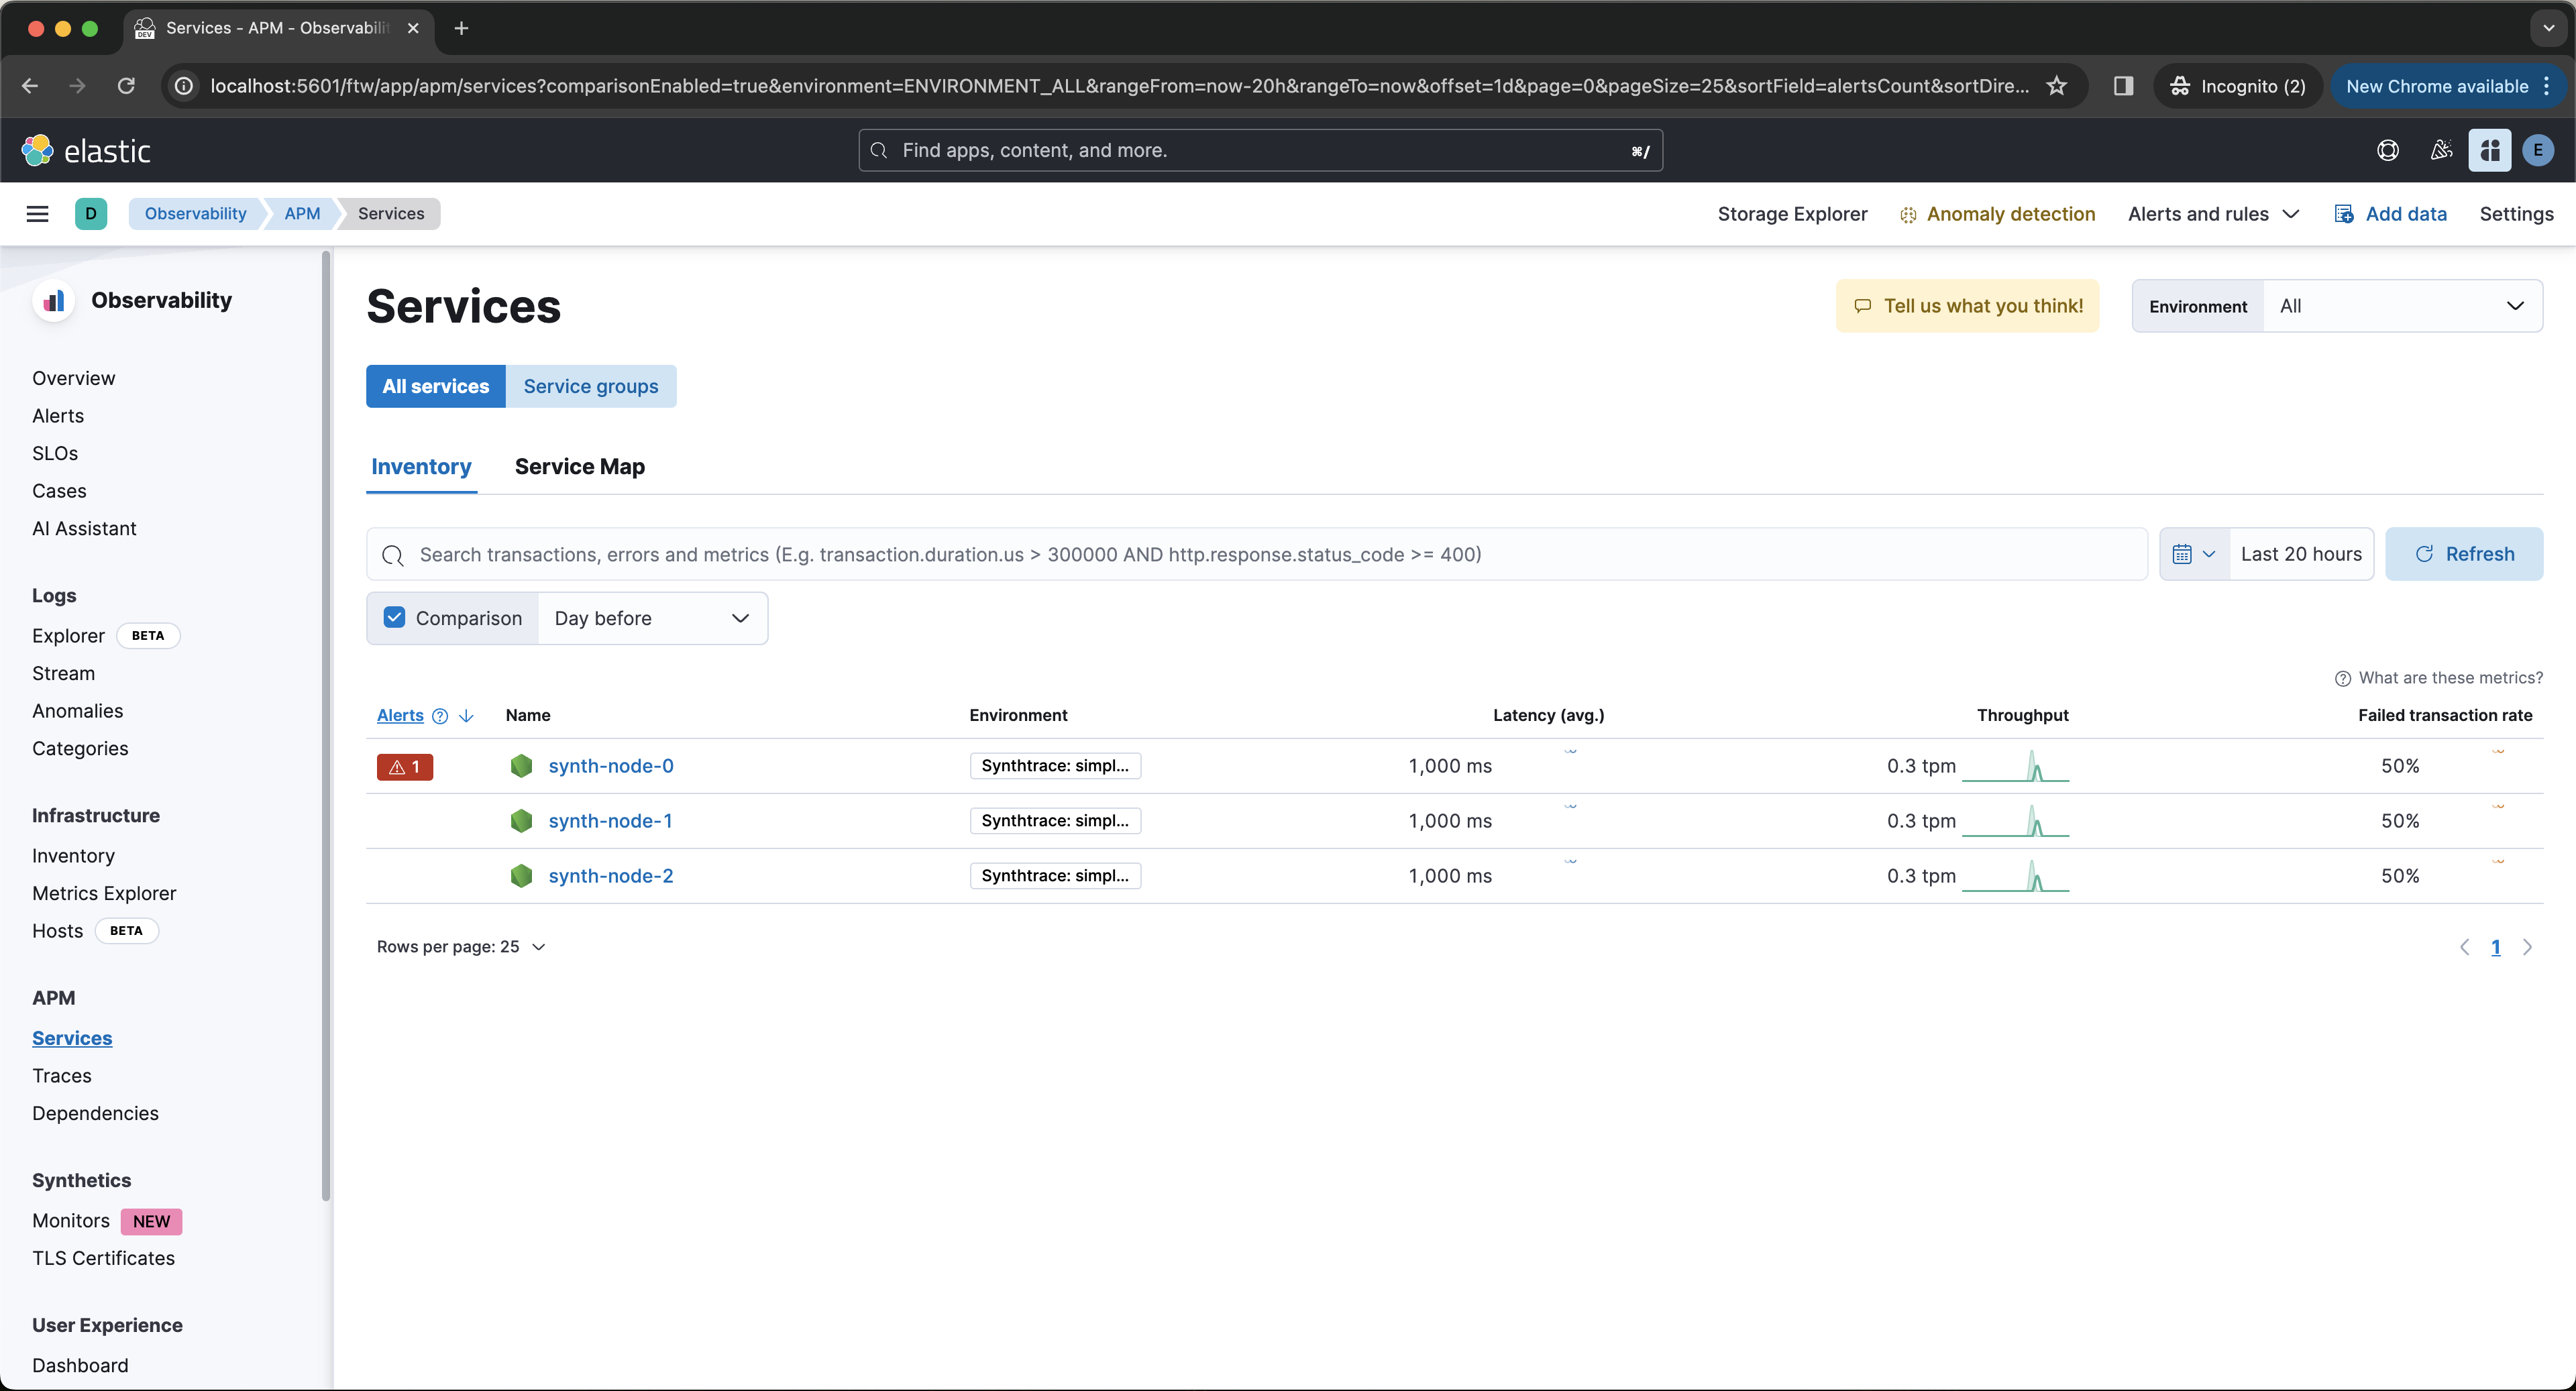The height and width of the screenshot is (1391, 2576).
Task: Click New Chrome available button
Action: [2437, 86]
